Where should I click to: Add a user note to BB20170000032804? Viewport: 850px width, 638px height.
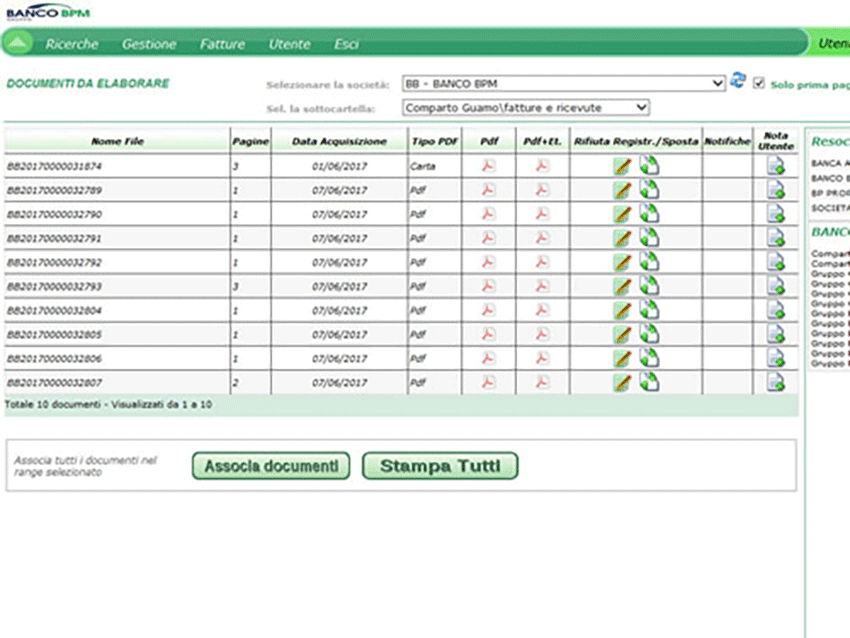pos(775,310)
